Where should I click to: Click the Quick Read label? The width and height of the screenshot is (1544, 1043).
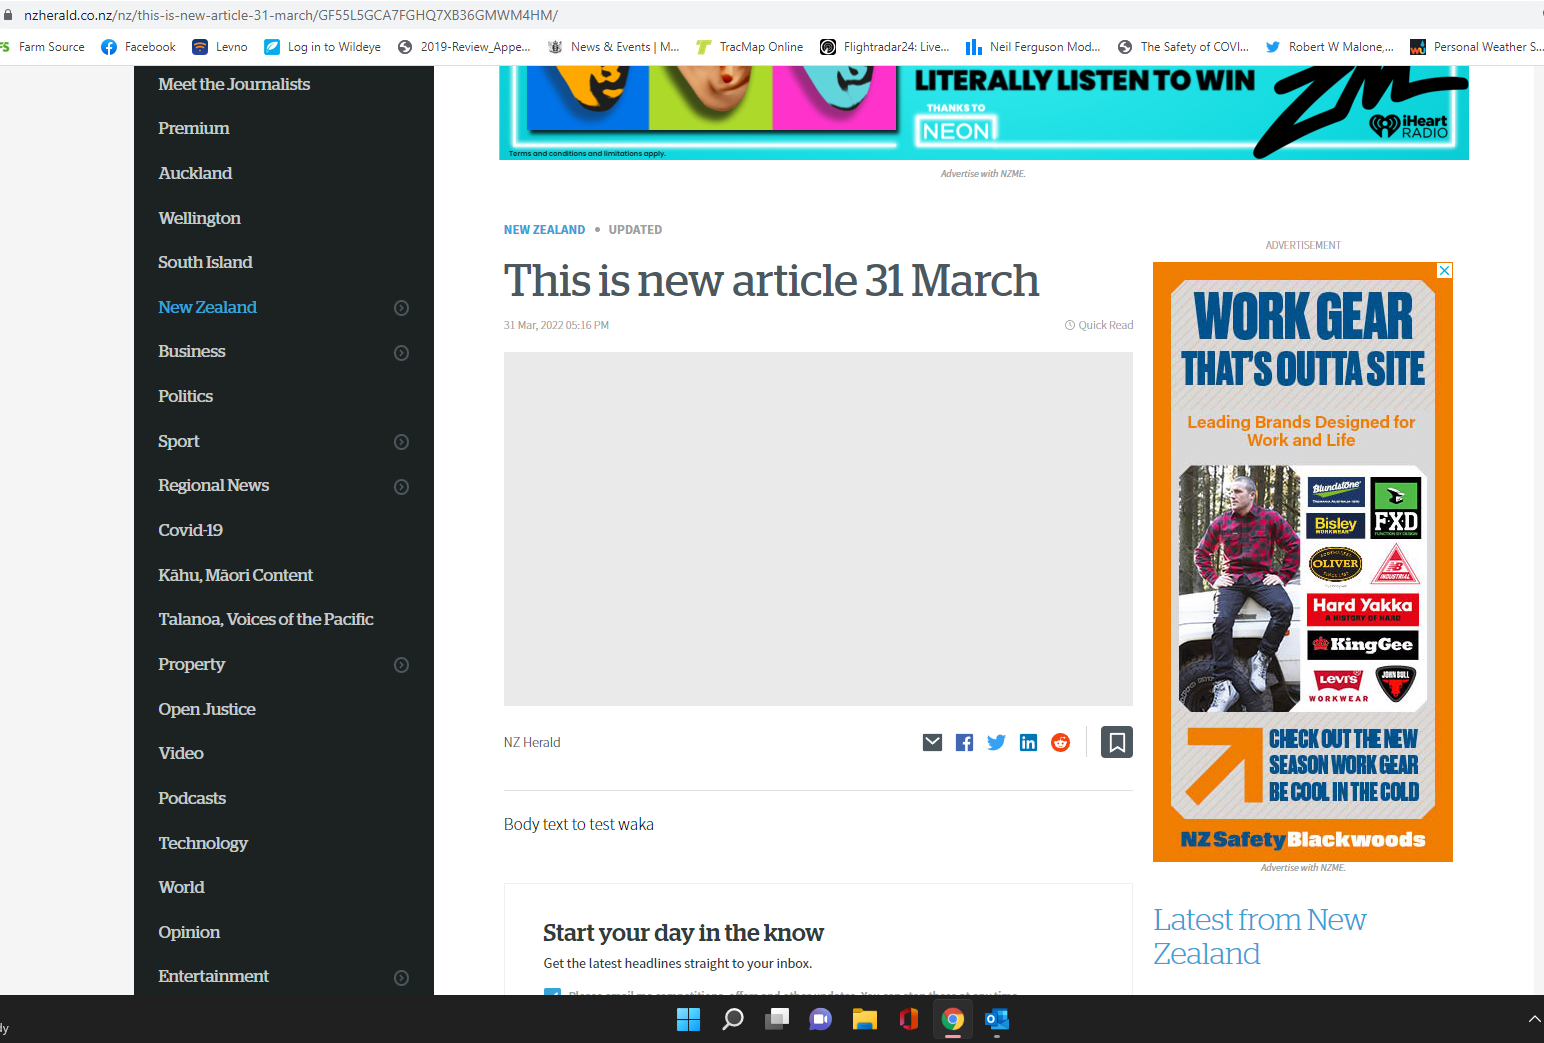(x=1099, y=325)
